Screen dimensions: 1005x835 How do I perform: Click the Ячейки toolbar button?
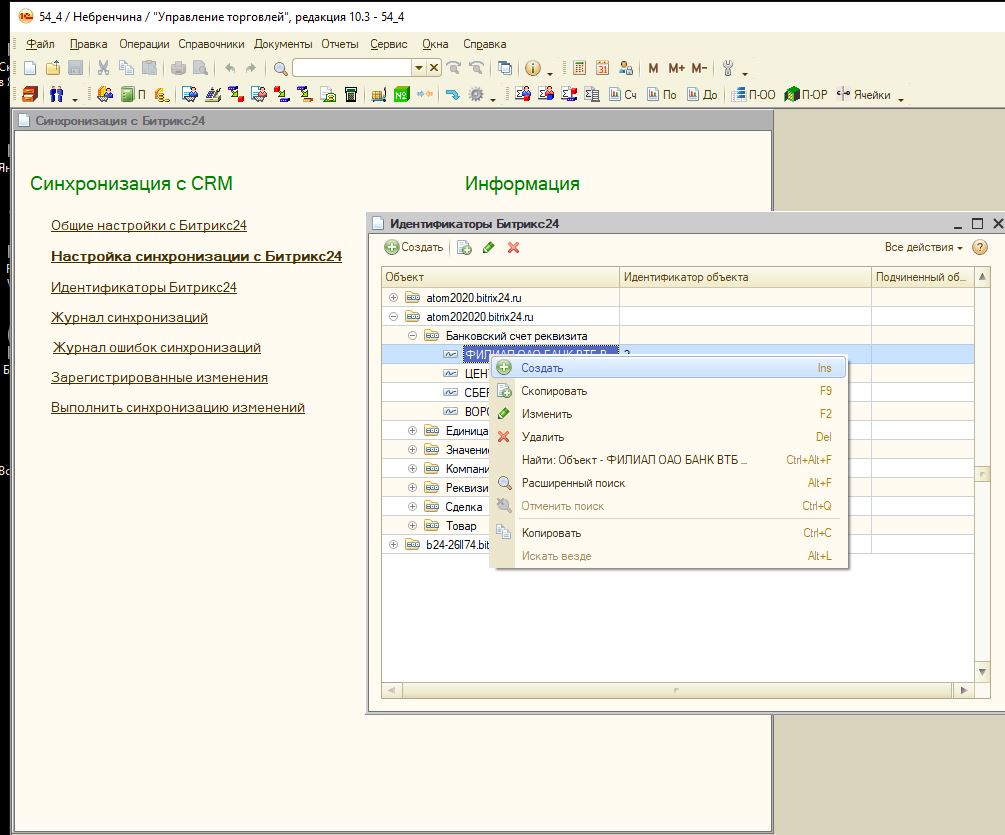(865, 95)
